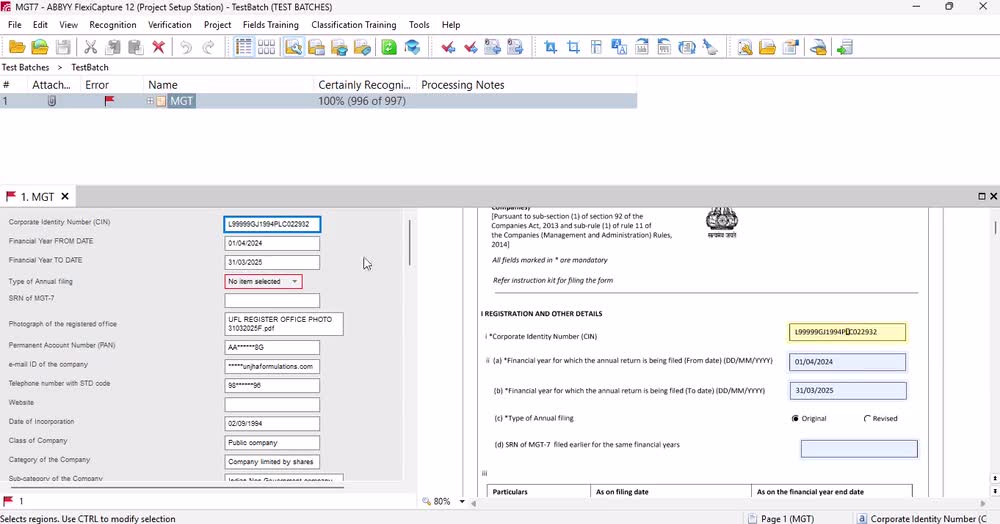Screen dimensions: 1000x524
Task: Open the View menu
Action: click(68, 25)
